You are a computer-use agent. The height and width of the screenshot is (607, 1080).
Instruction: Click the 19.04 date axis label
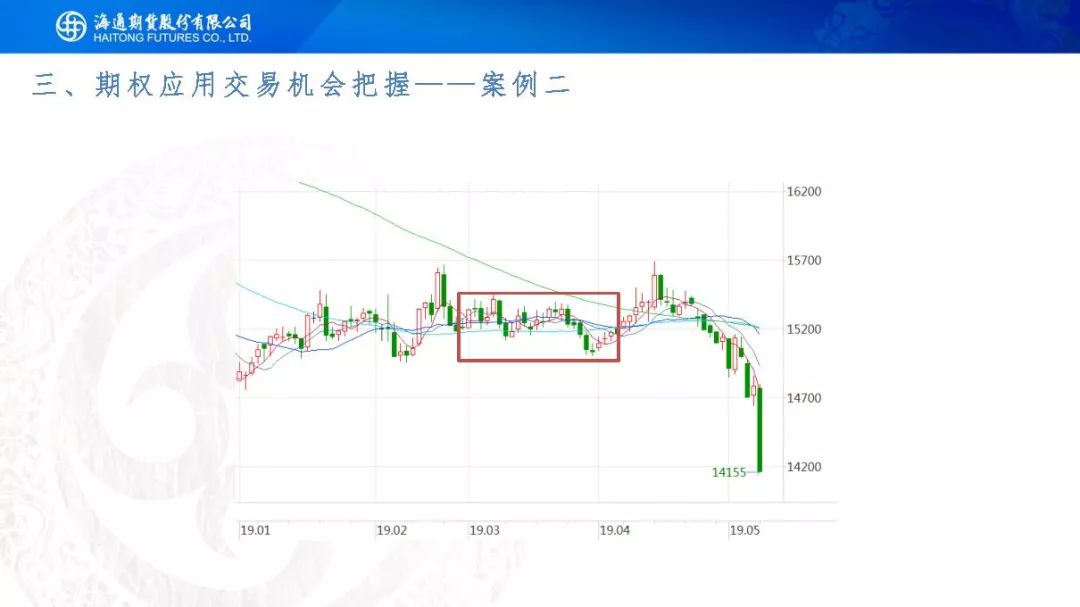click(614, 531)
